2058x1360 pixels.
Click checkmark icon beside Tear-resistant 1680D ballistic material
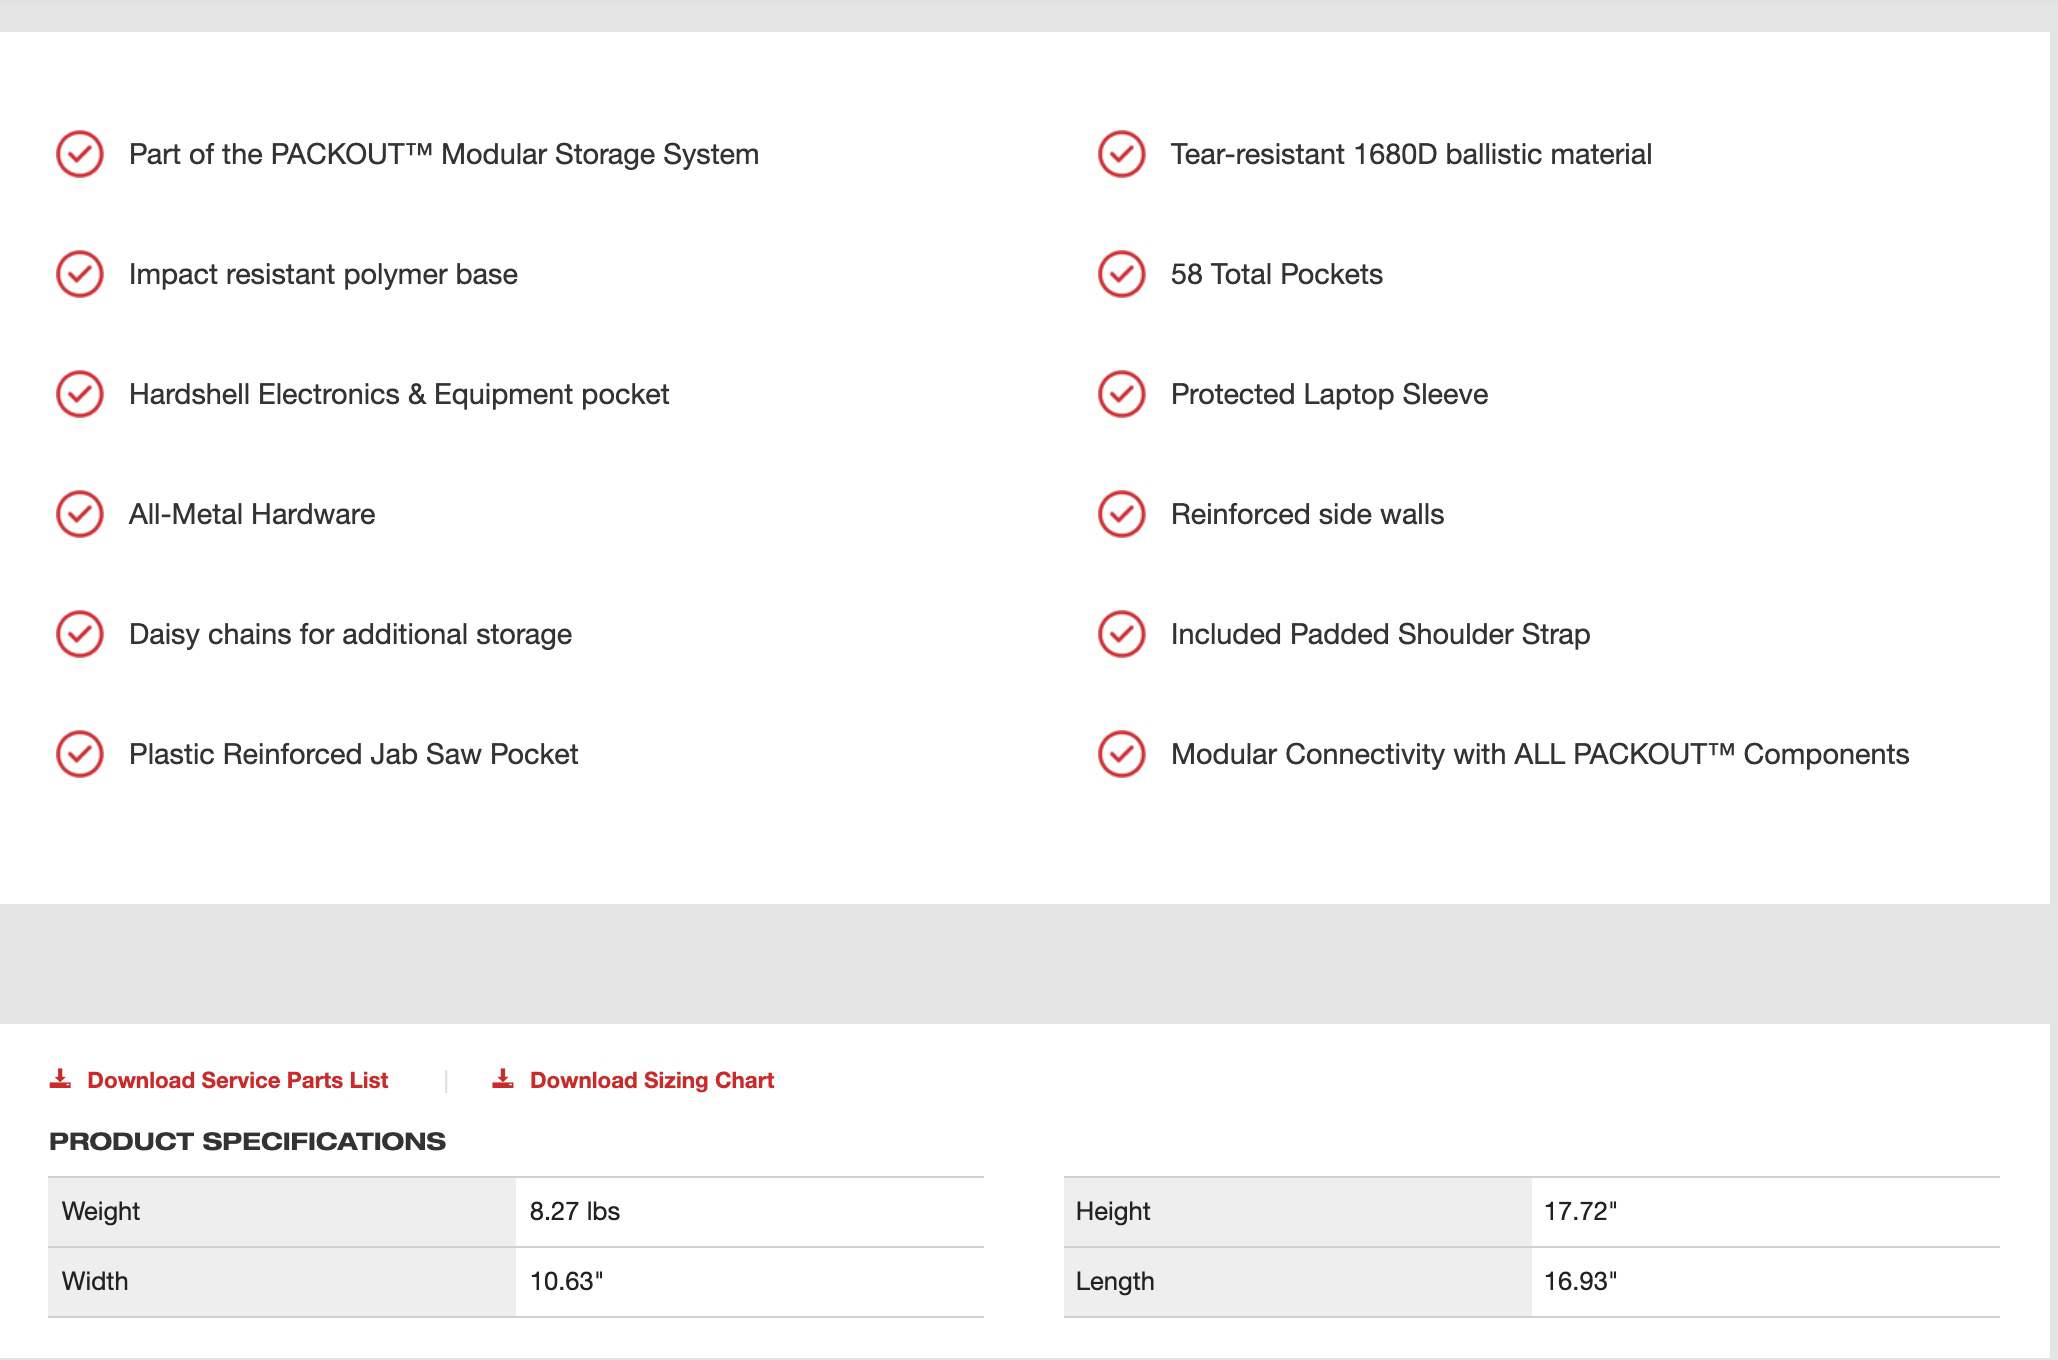(1122, 154)
